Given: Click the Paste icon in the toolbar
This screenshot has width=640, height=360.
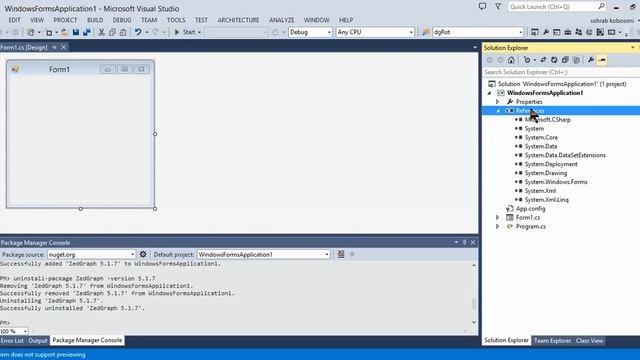Looking at the screenshot, I should tap(123, 32).
